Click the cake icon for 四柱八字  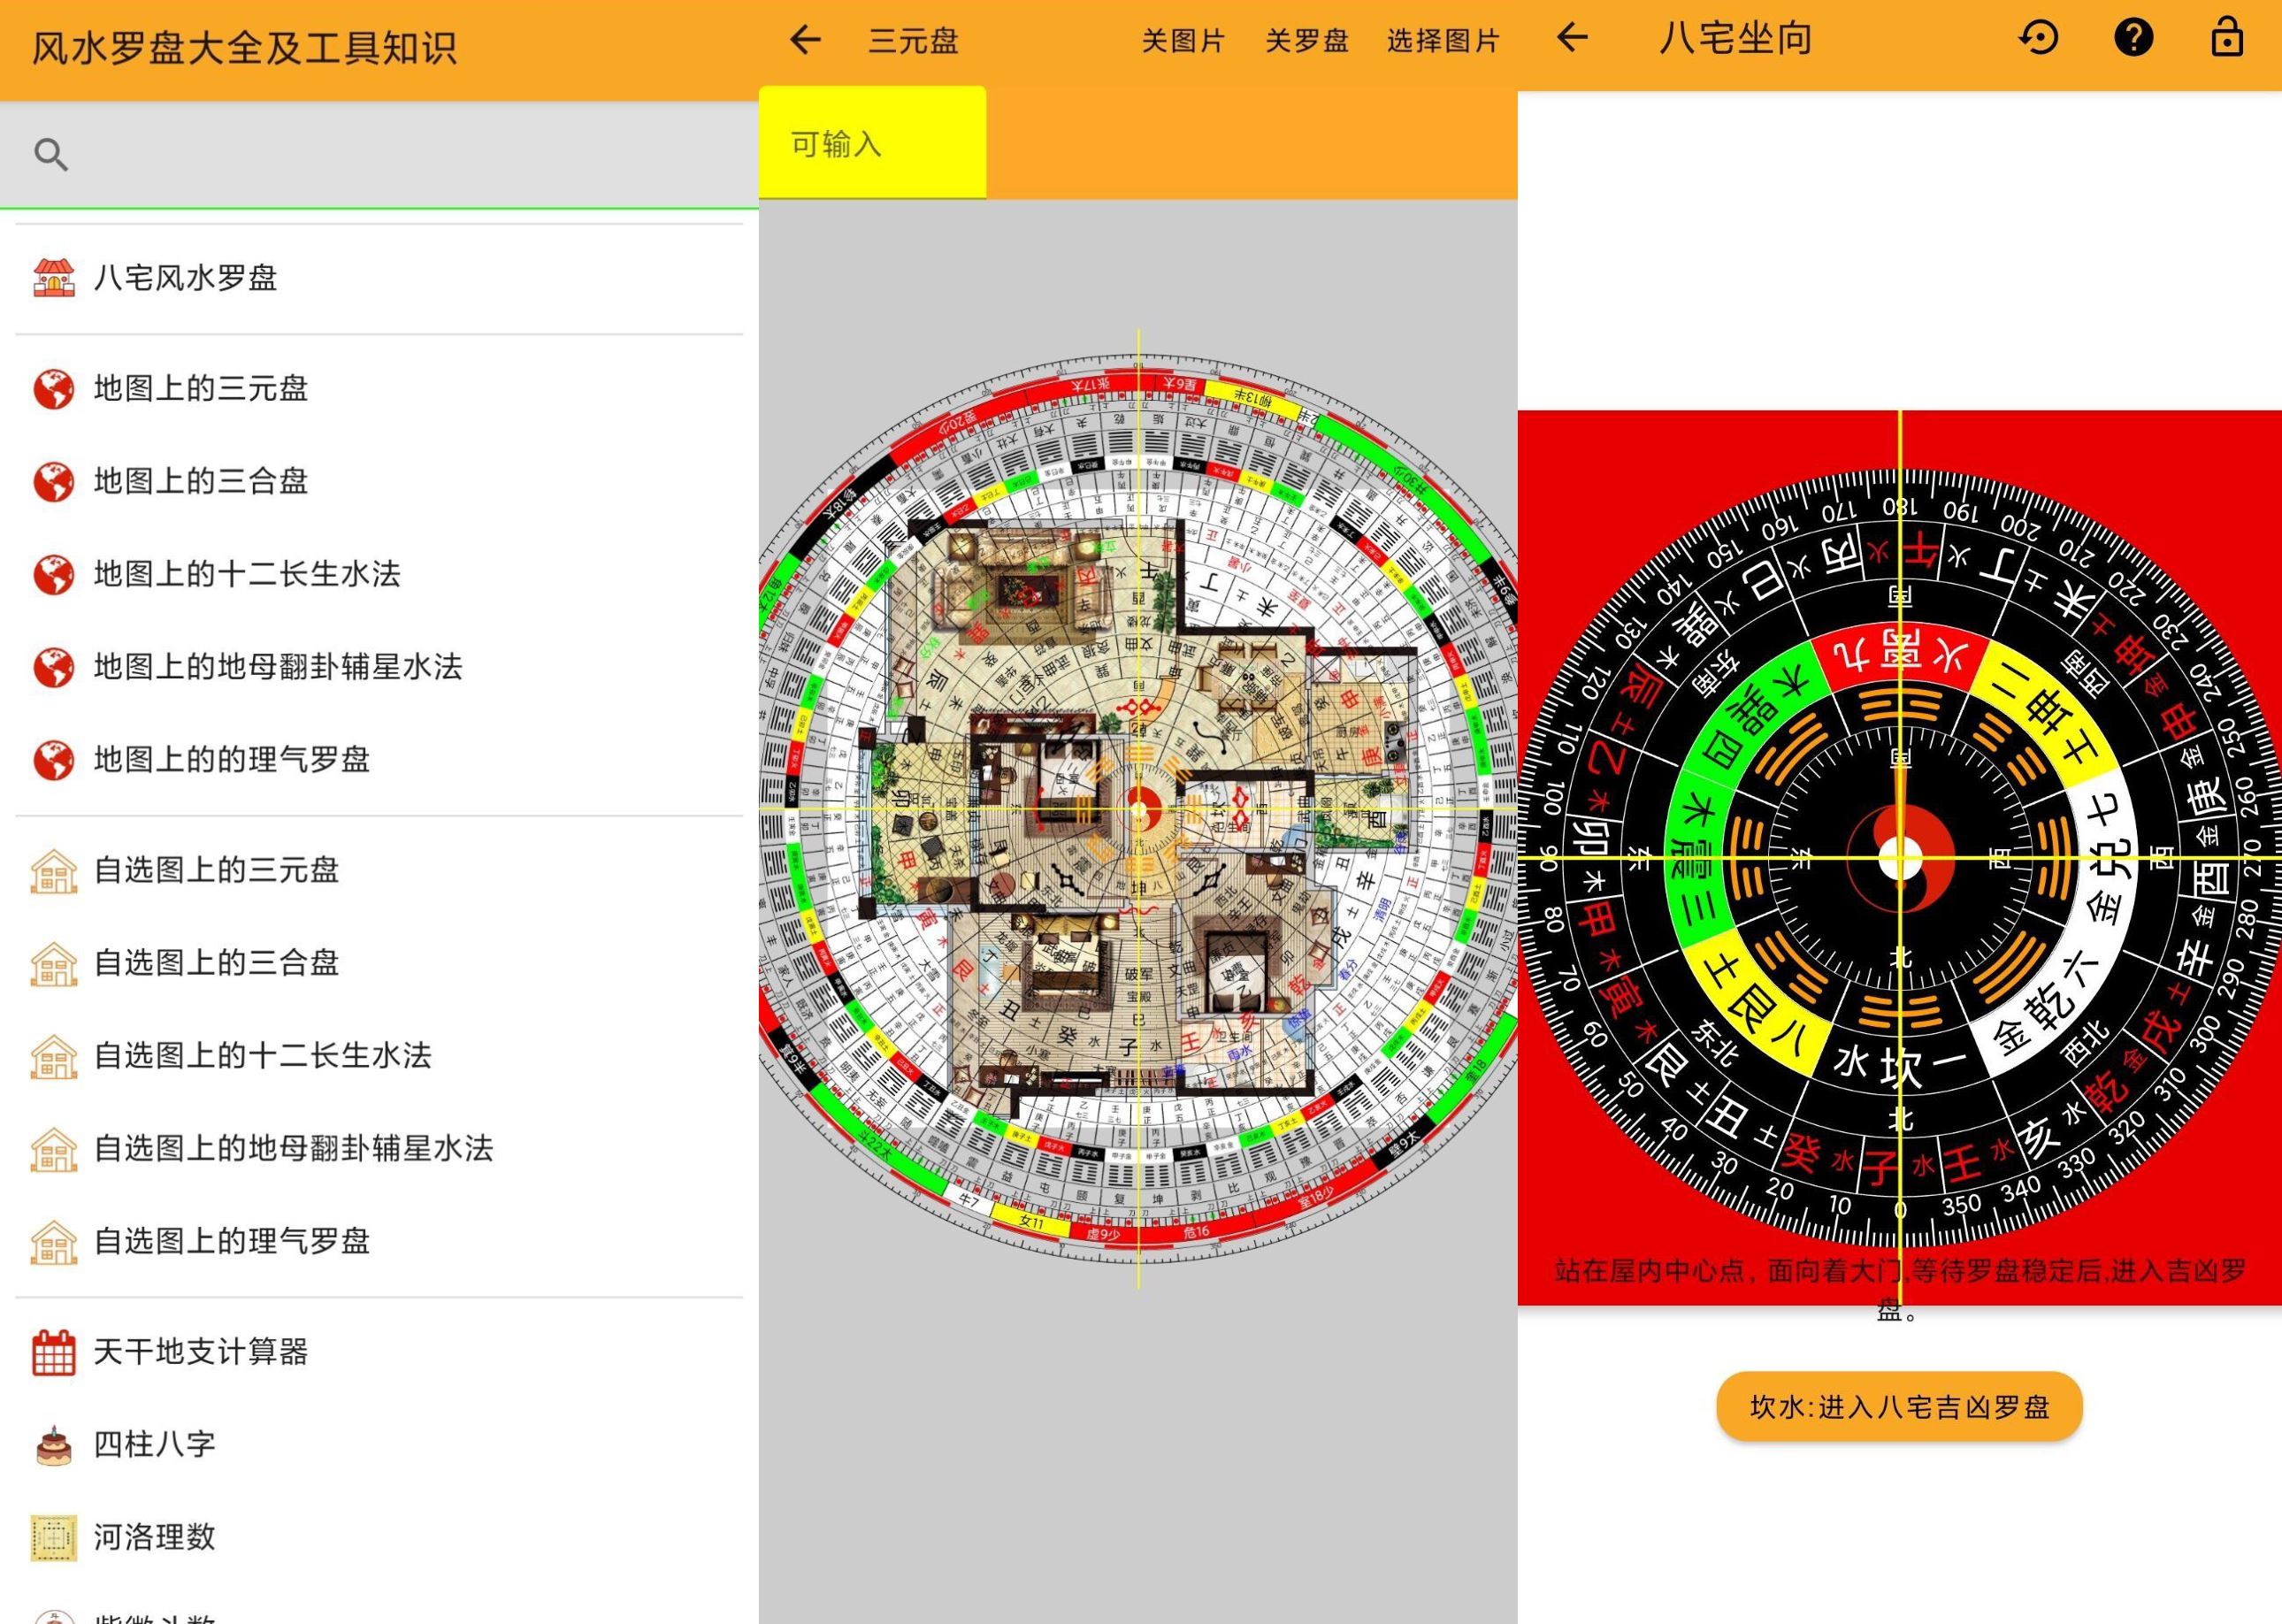point(54,1445)
